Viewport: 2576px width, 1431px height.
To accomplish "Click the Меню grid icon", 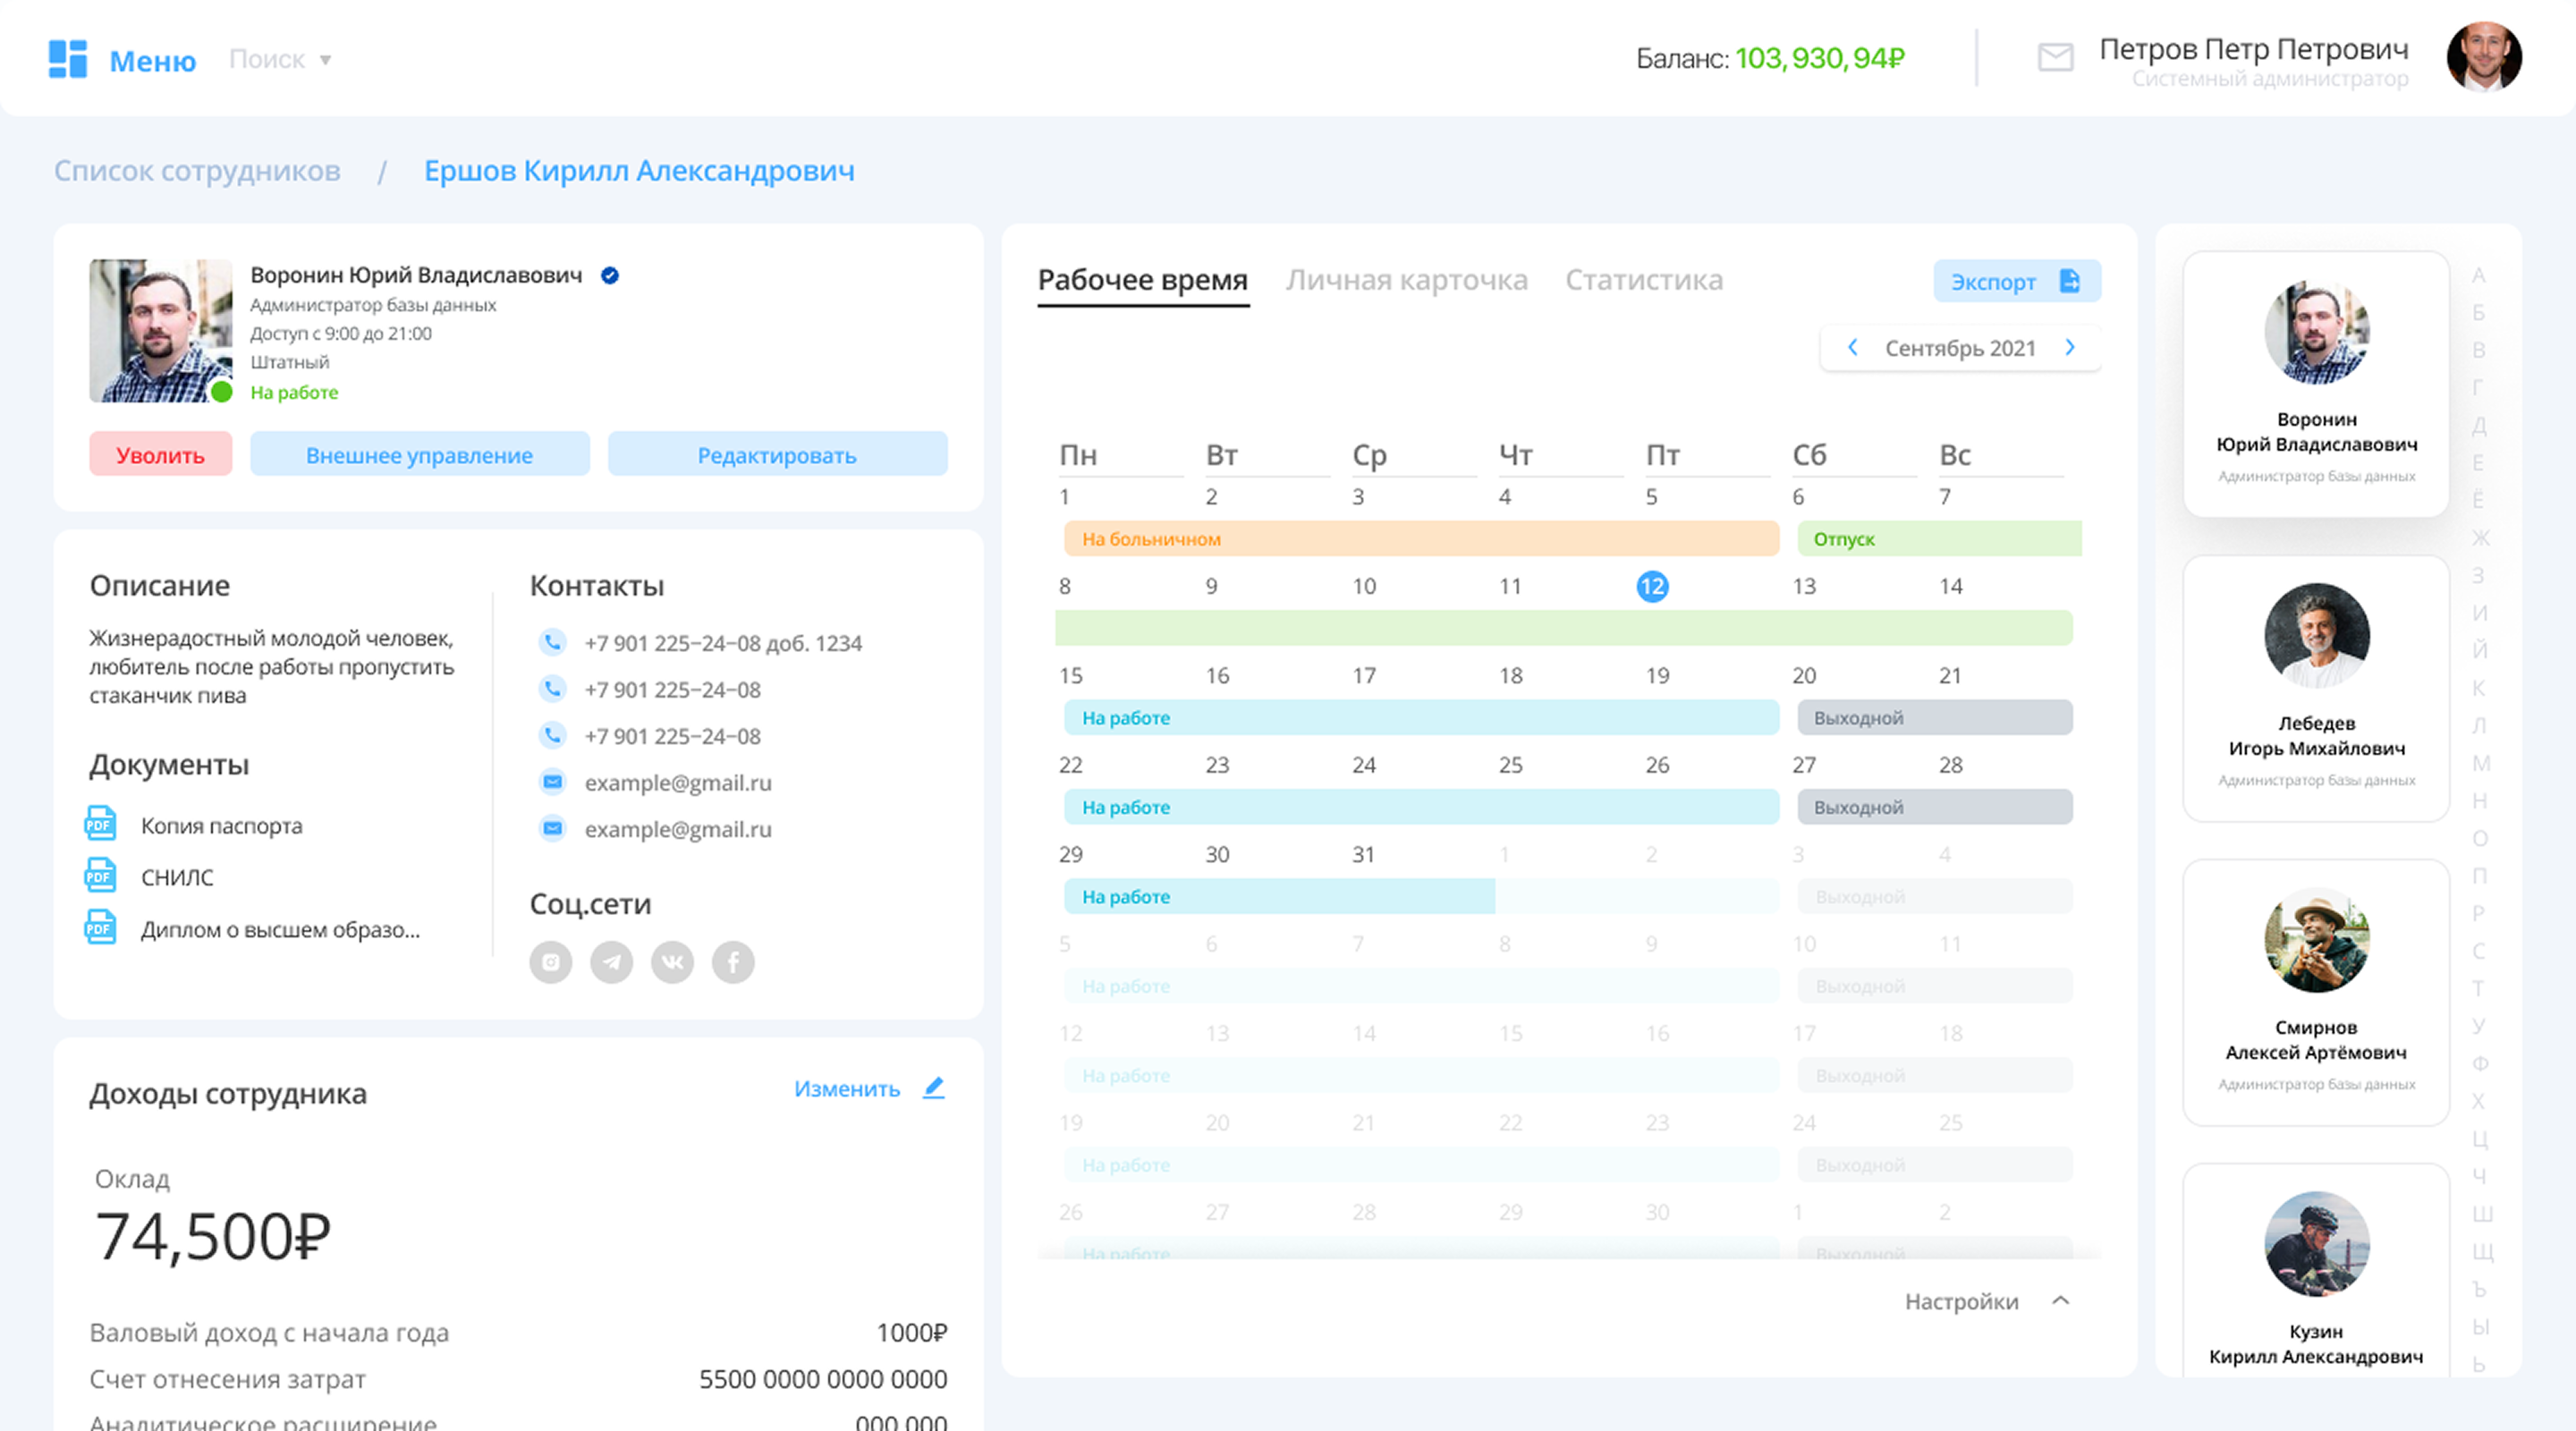I will tap(68, 59).
